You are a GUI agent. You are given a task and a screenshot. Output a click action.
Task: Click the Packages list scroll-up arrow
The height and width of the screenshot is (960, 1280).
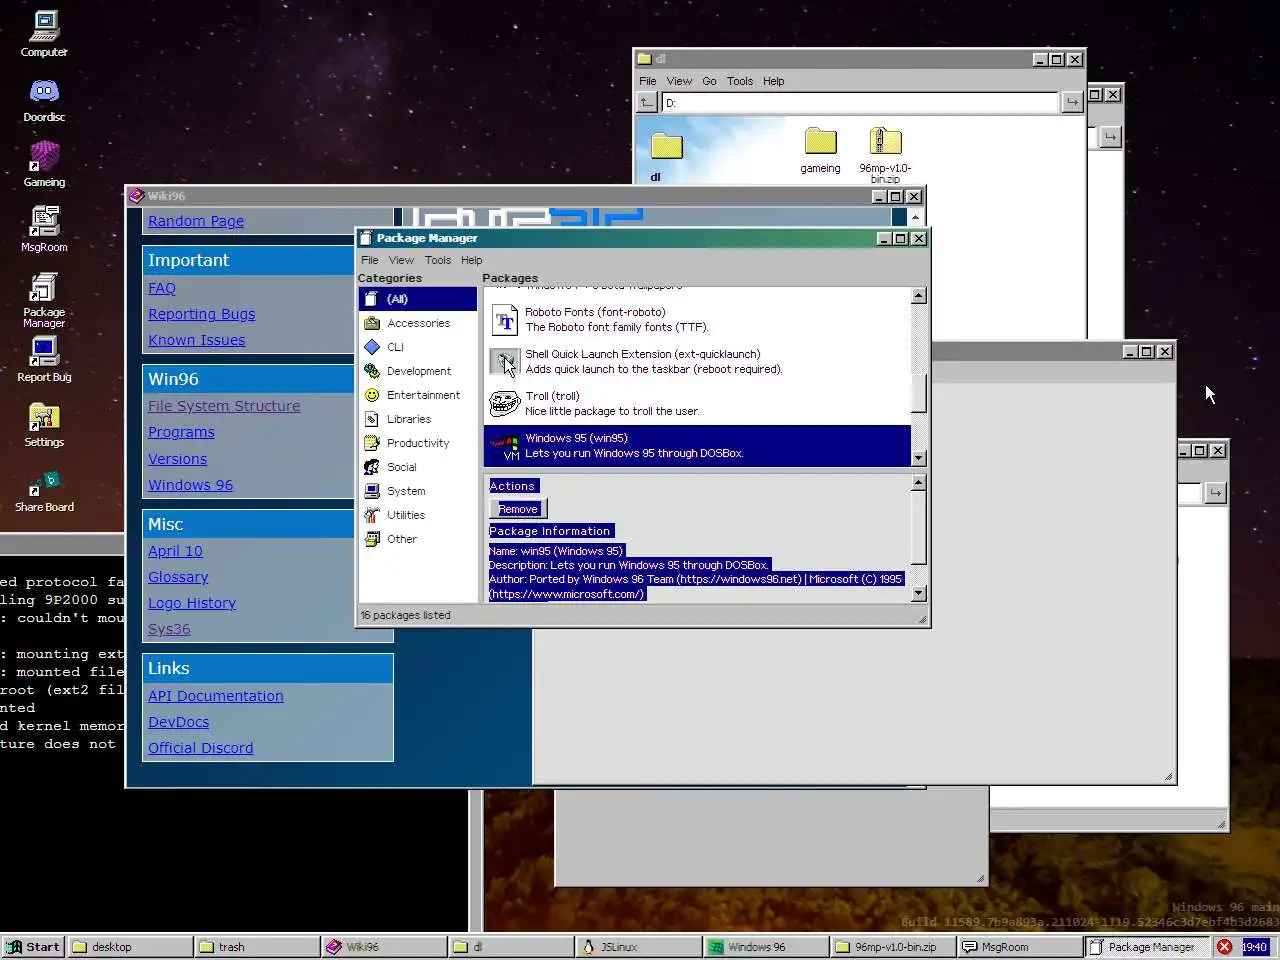(919, 296)
